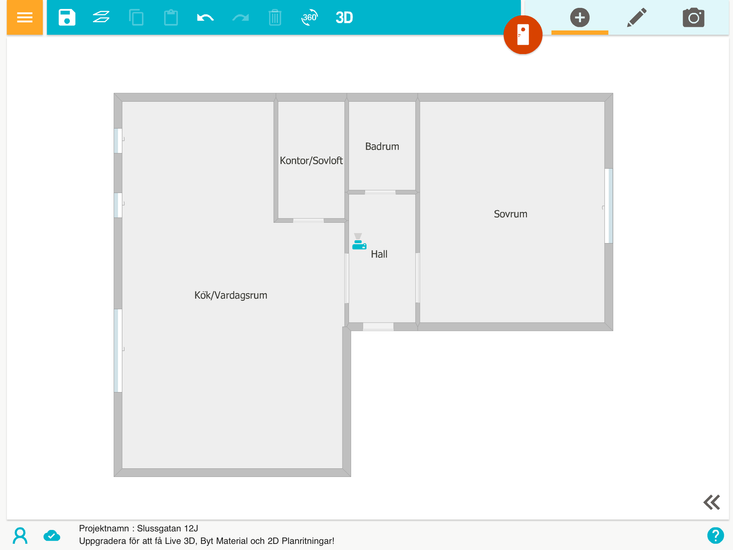The height and width of the screenshot is (550, 733).
Task: Open the user account icon
Action: pyautogui.click(x=20, y=535)
